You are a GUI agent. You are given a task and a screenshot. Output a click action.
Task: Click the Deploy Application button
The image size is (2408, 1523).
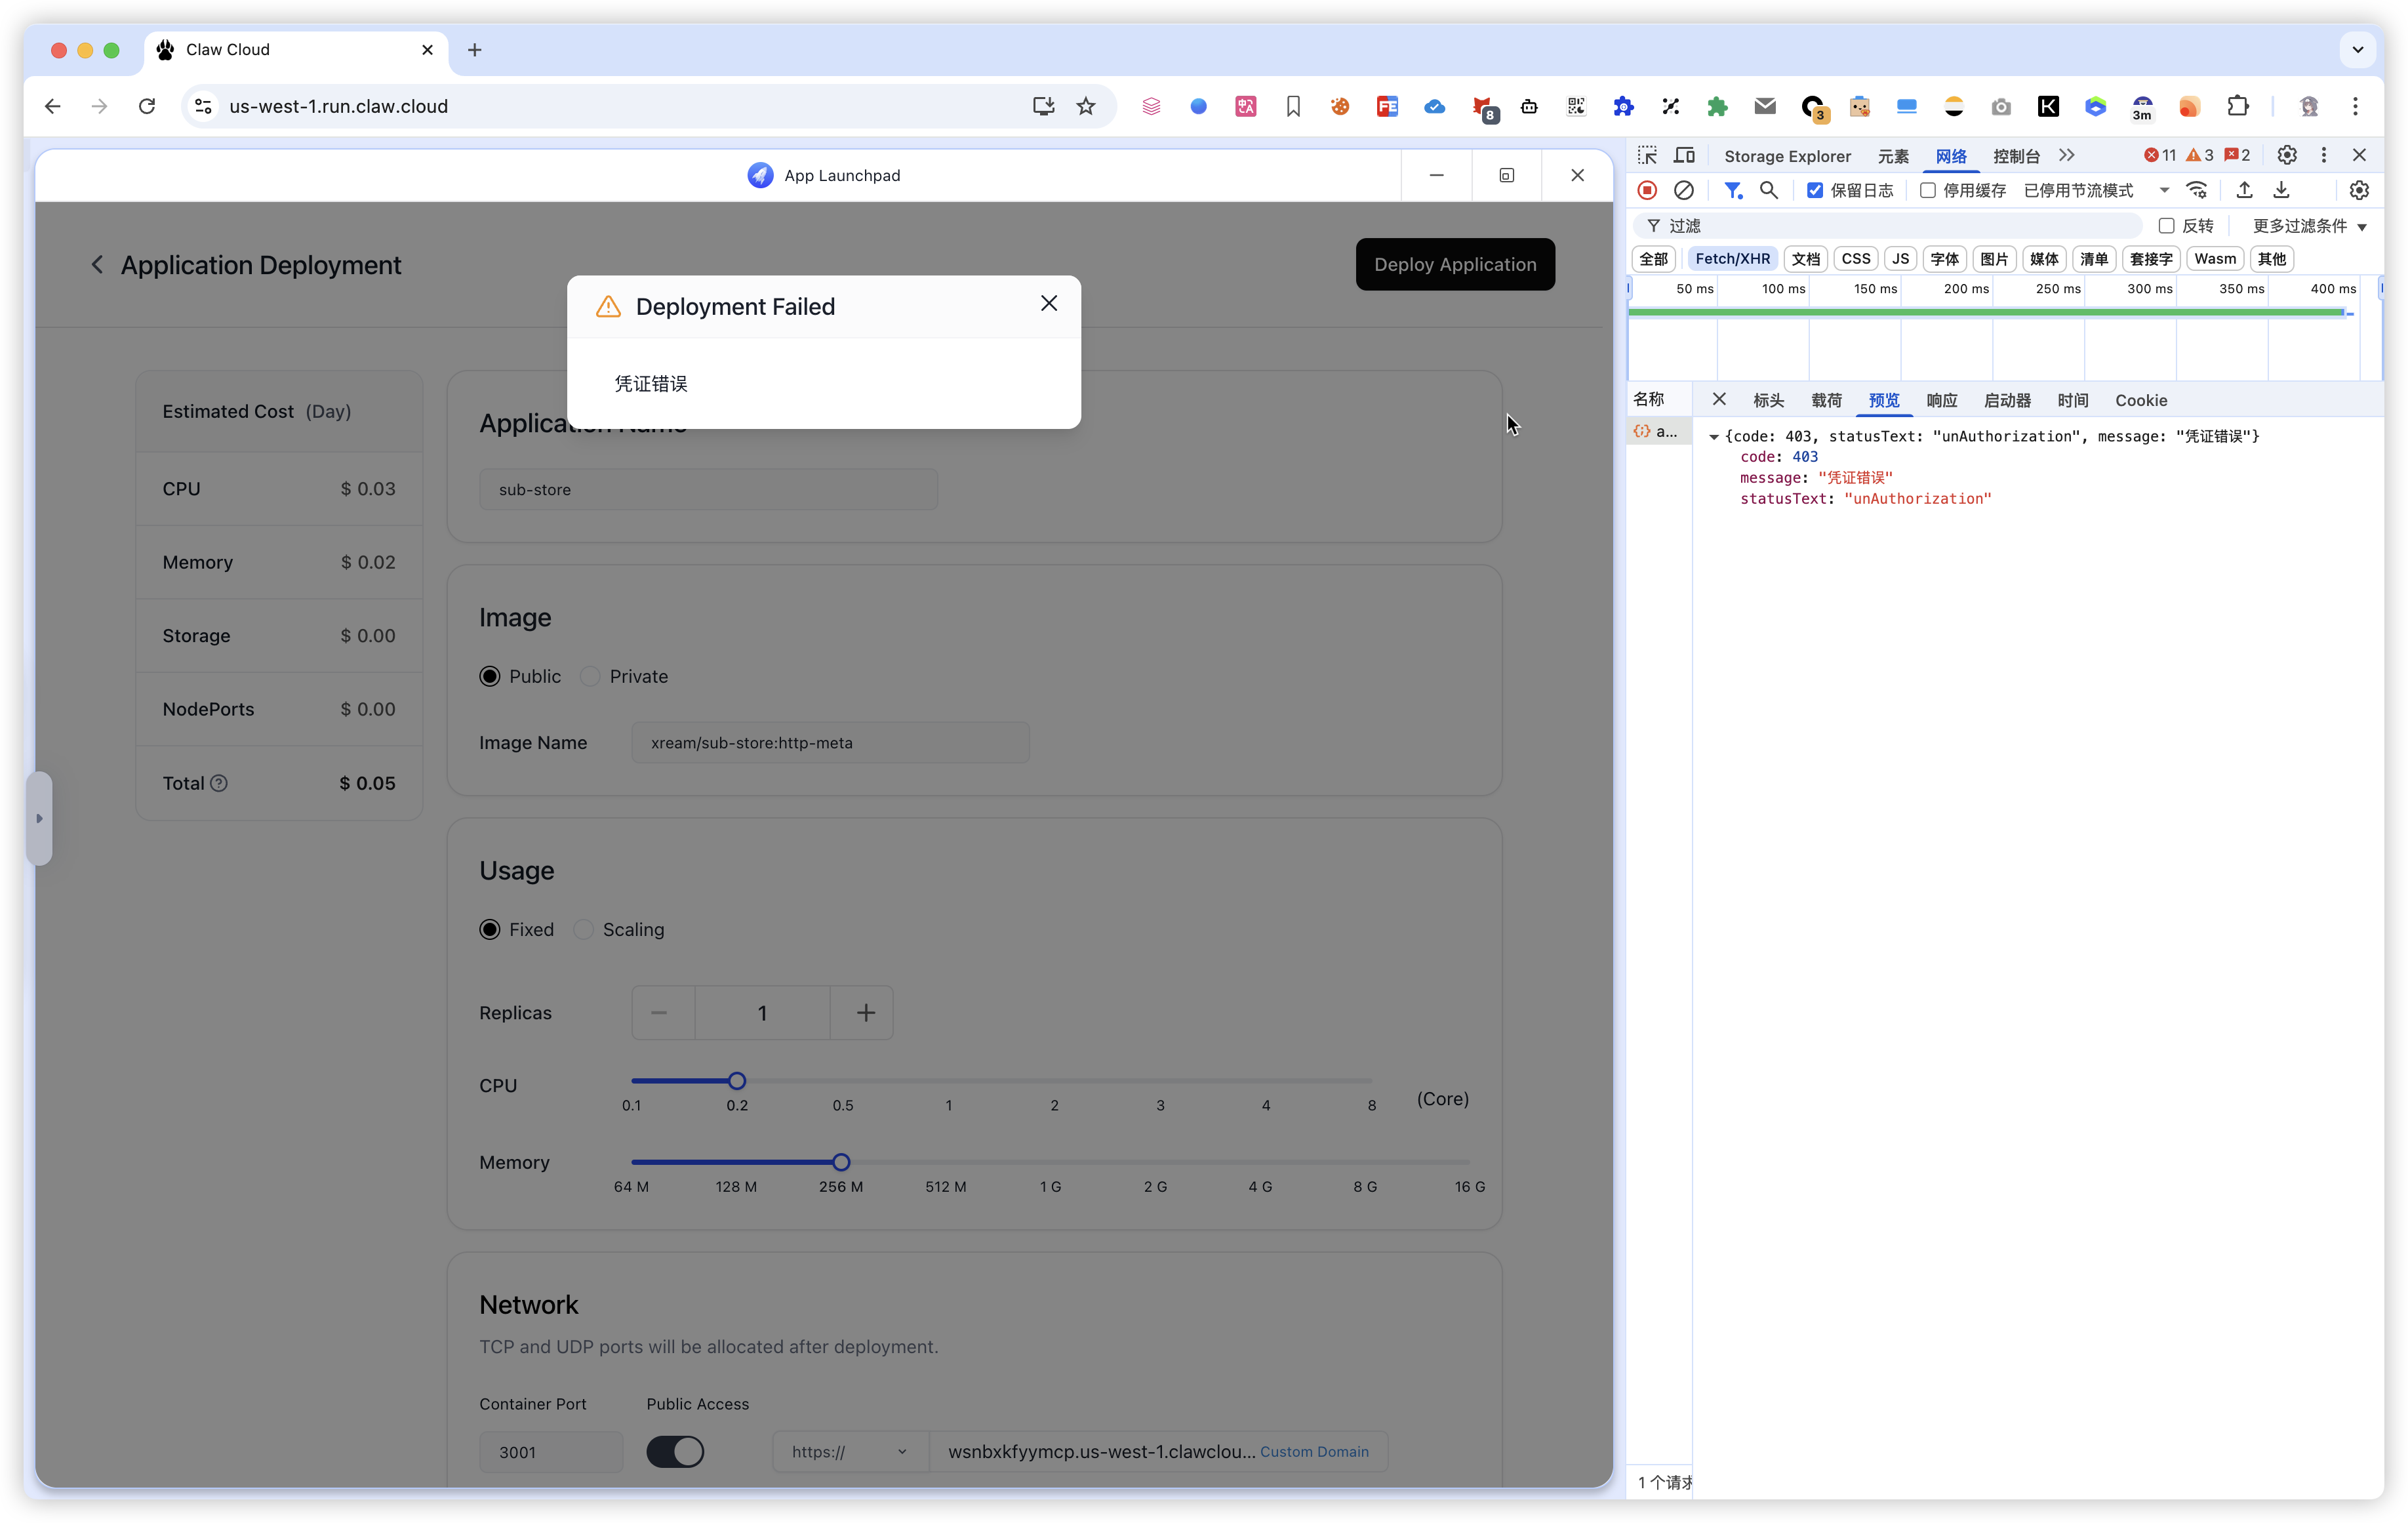pyautogui.click(x=1455, y=264)
